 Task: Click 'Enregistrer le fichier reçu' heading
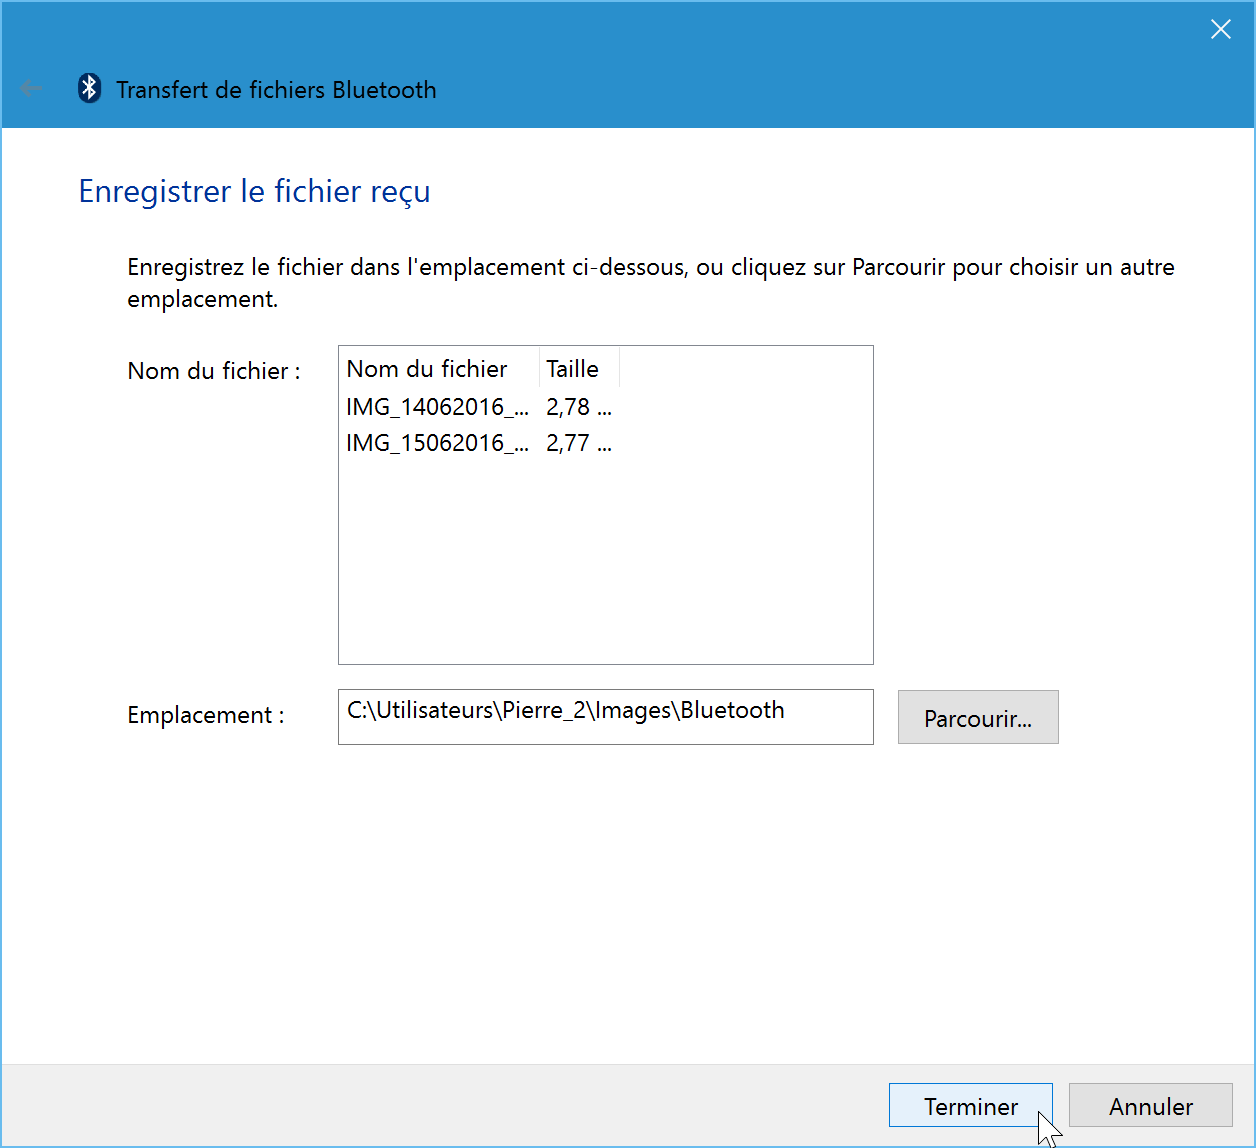click(254, 191)
